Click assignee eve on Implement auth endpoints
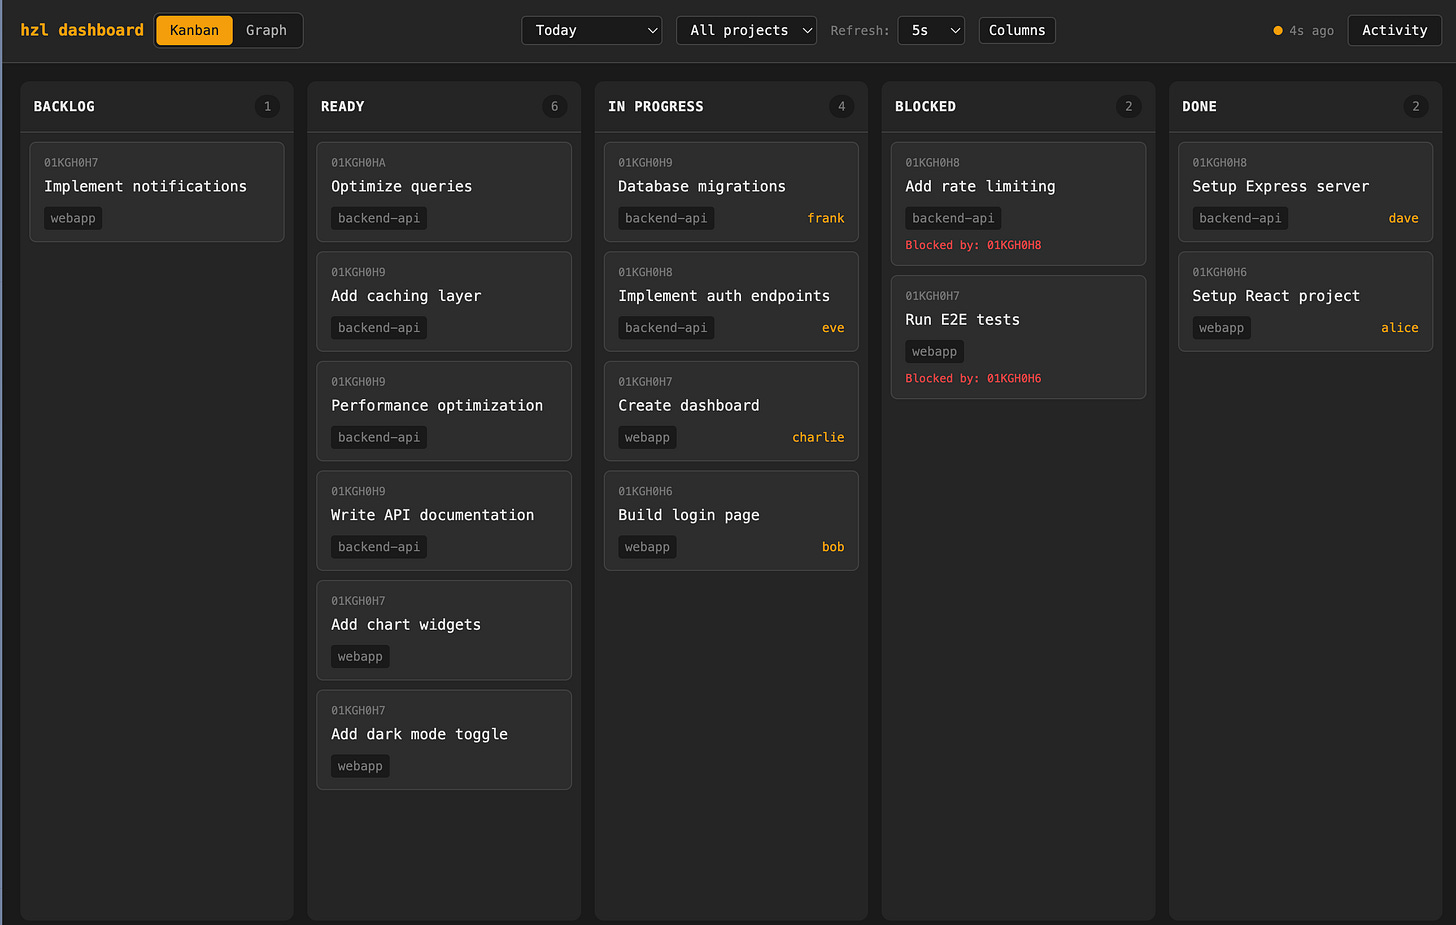The image size is (1456, 925). [833, 328]
